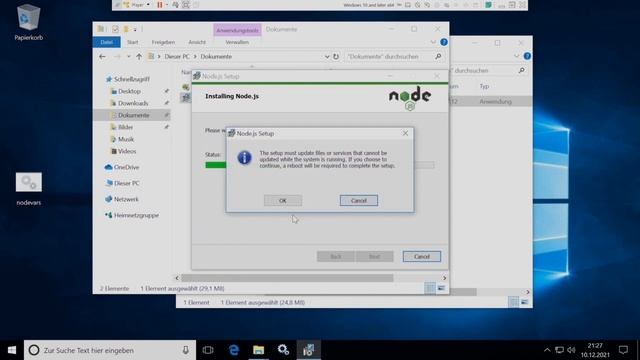Click the Quick Access Toolbar dropdown arrow
The width and height of the screenshot is (640, 360).
pos(135,29)
